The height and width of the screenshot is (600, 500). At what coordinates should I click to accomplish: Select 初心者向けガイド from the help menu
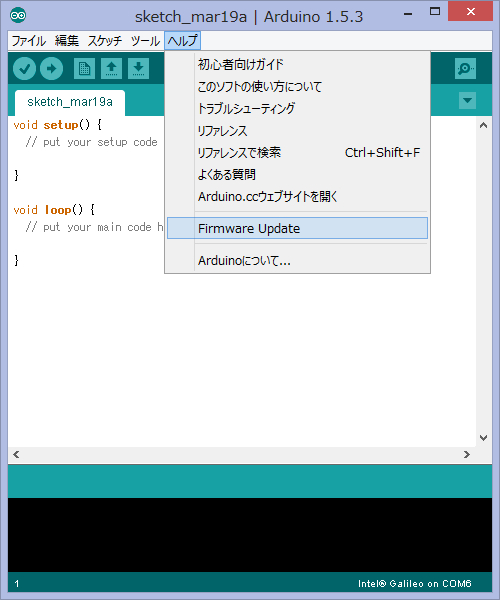click(298, 64)
